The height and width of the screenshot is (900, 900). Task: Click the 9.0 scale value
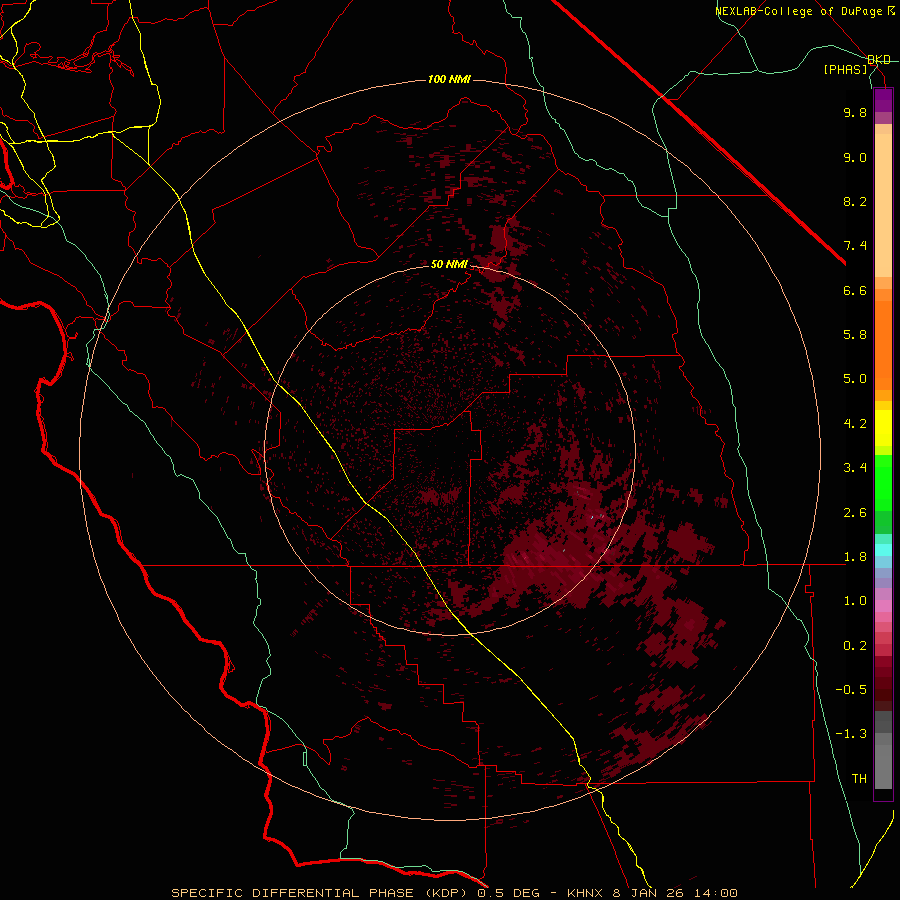tap(855, 157)
